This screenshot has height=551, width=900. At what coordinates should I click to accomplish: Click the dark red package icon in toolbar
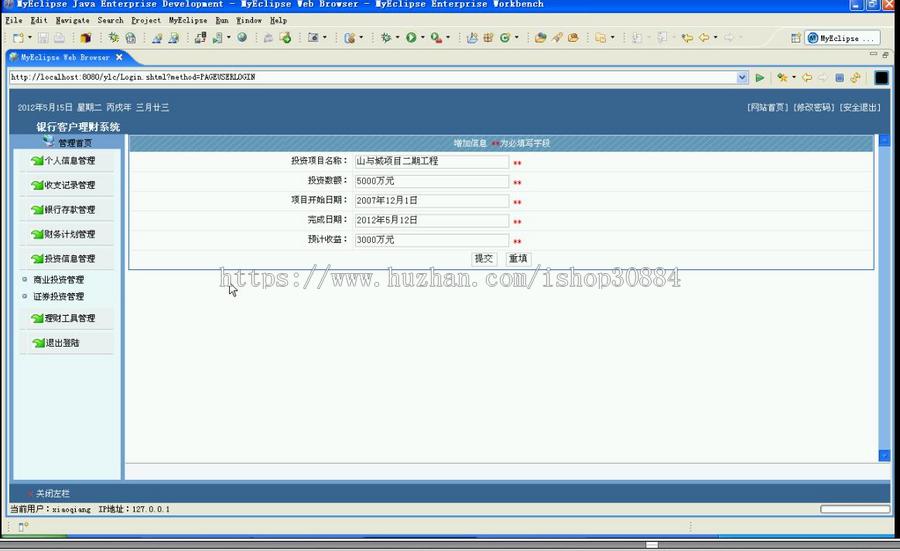click(x=86, y=38)
